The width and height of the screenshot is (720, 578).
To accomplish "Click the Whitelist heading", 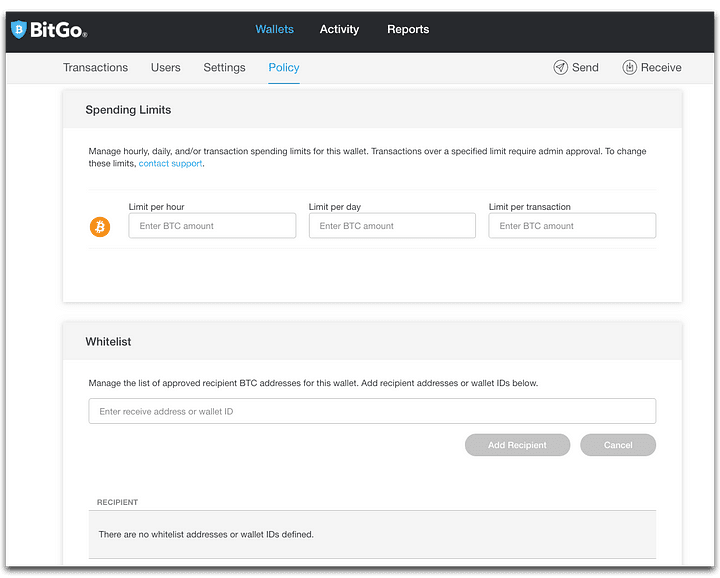I will 108,342.
